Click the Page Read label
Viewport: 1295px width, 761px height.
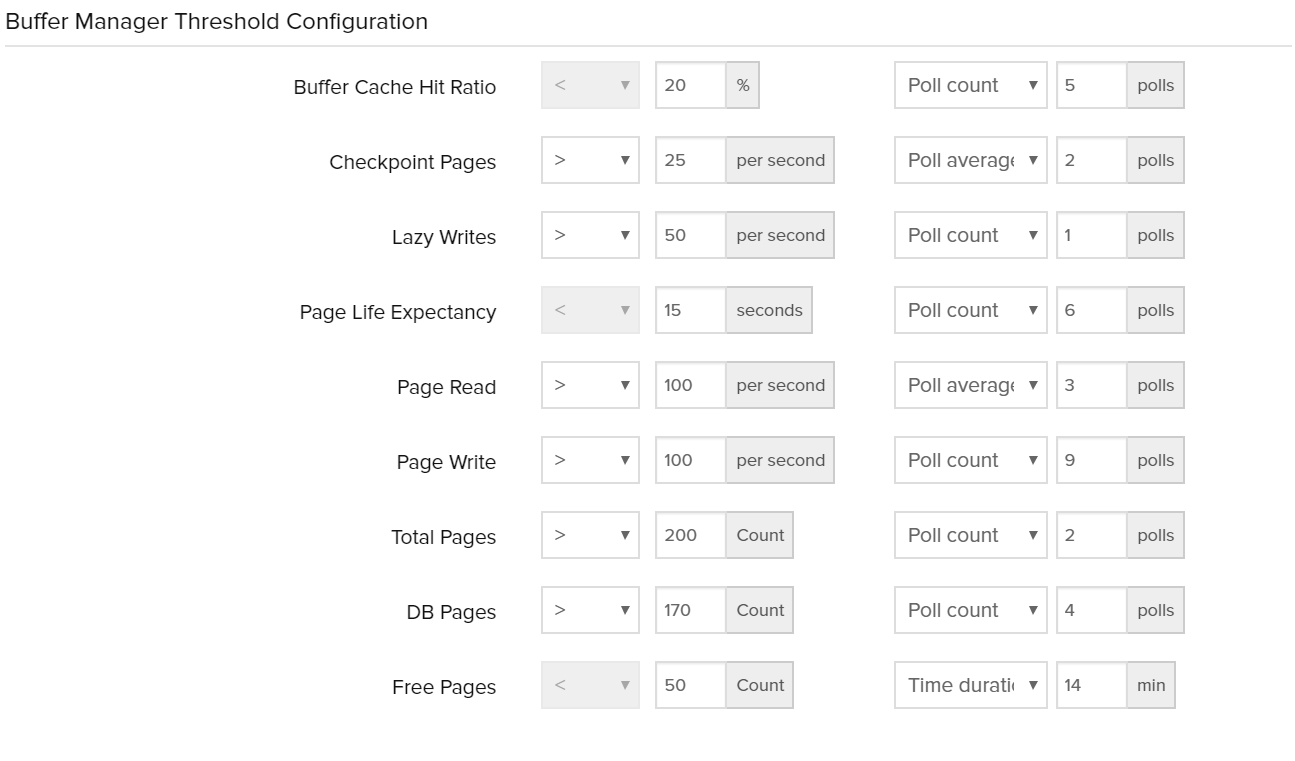[x=446, y=387]
